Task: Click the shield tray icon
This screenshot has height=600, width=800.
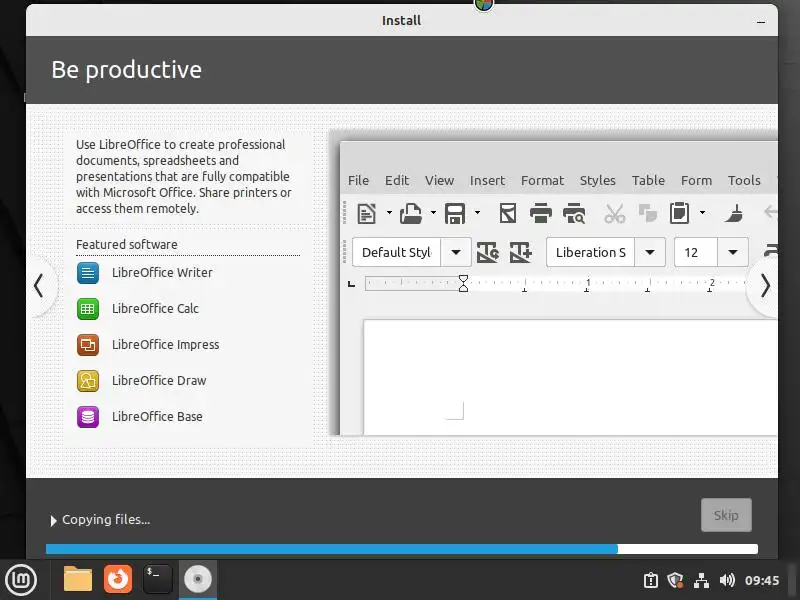Action: coord(676,581)
